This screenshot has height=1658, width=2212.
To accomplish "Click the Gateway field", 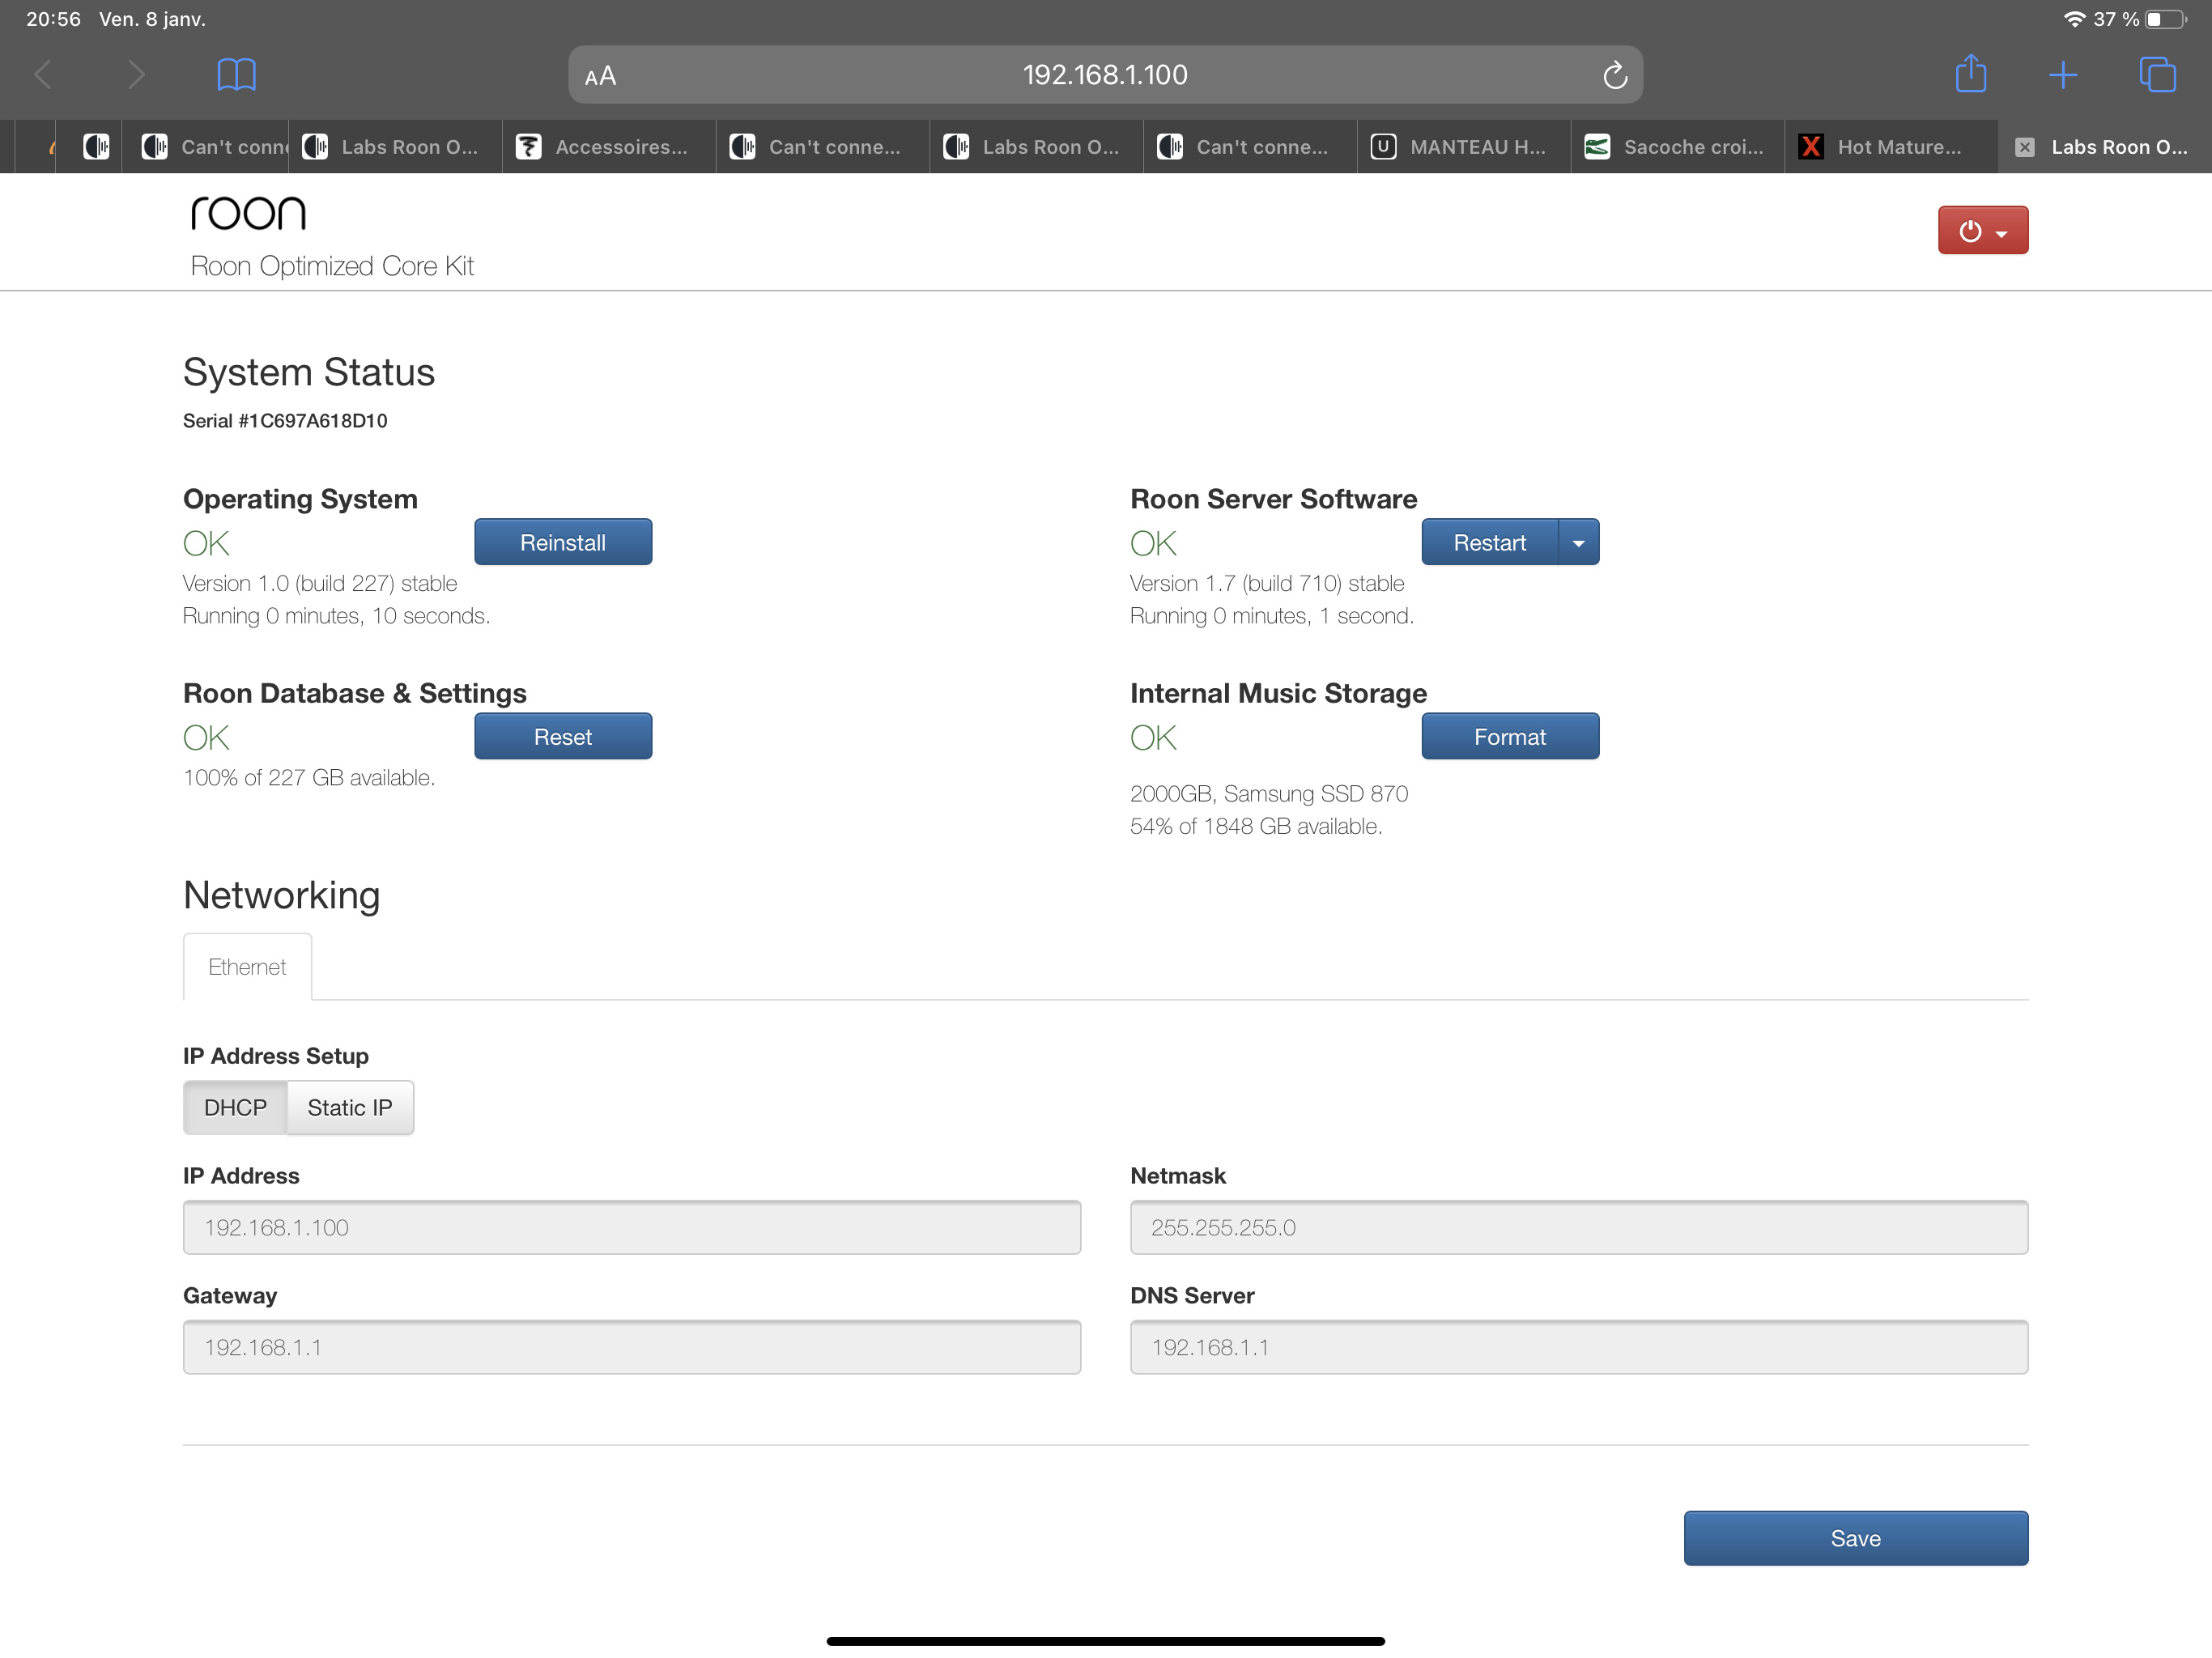I will coord(632,1347).
